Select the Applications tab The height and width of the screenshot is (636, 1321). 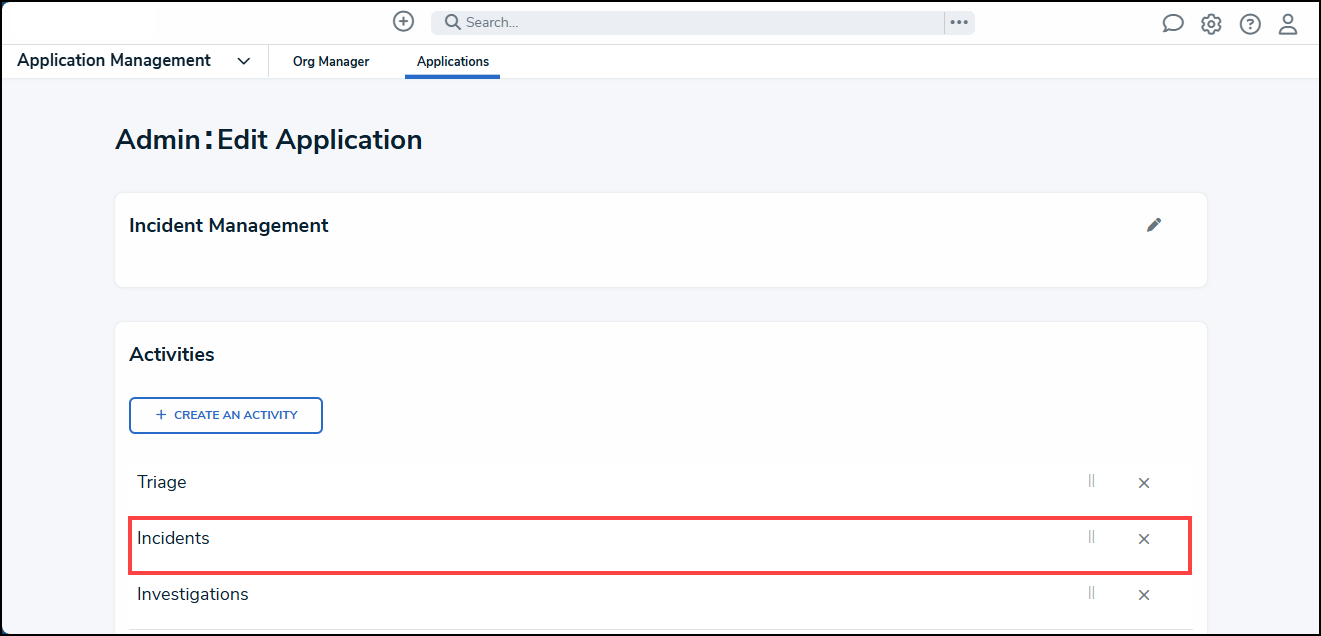453,62
